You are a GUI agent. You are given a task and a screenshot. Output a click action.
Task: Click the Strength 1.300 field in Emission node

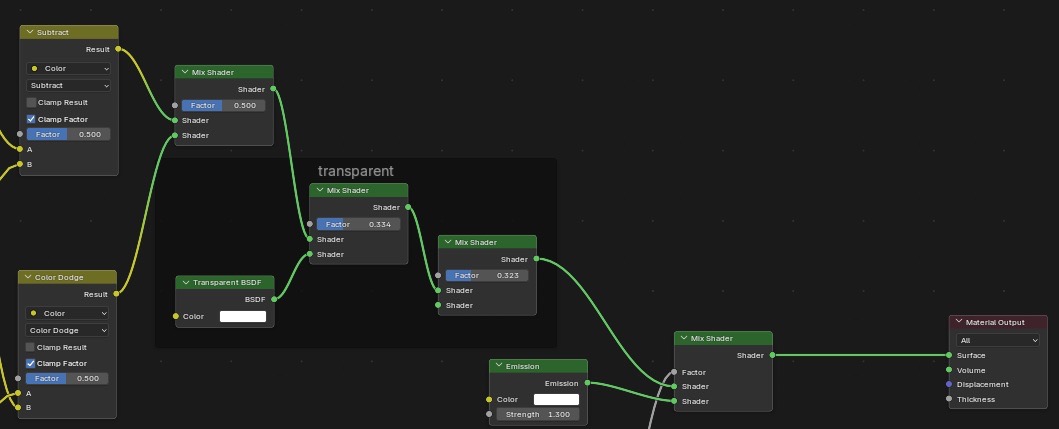538,414
